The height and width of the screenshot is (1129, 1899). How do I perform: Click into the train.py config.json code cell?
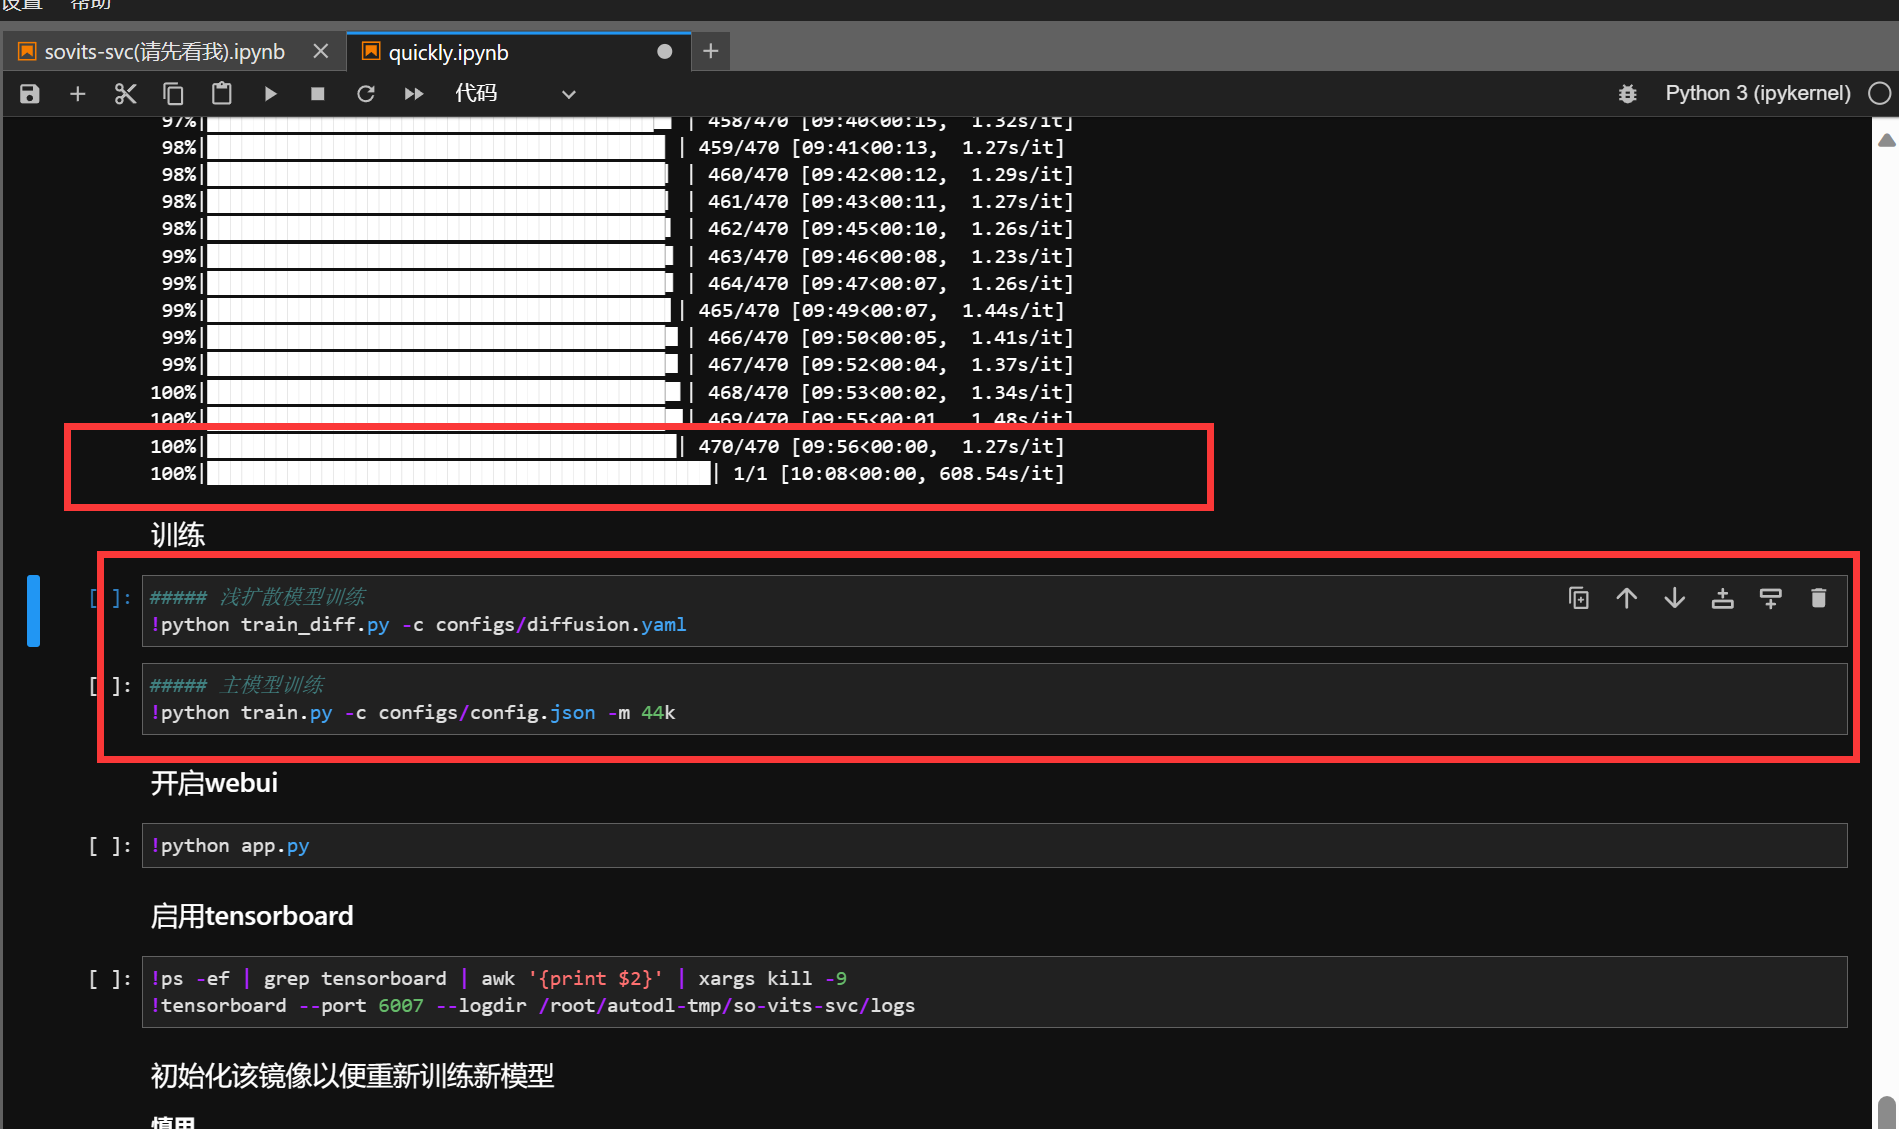(994, 699)
